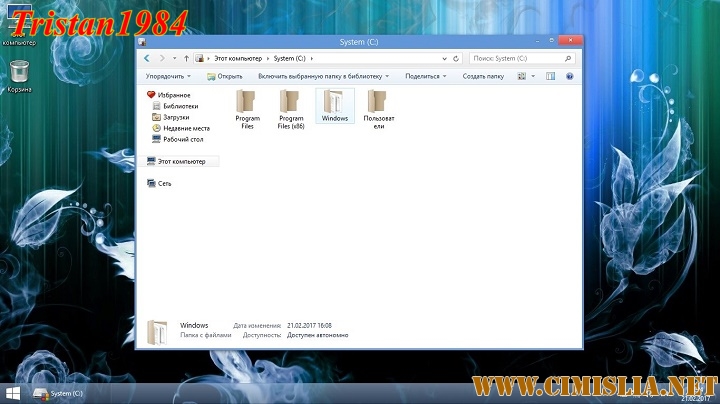Open address bar history dropdown
The height and width of the screenshot is (404, 720).
(x=444, y=58)
